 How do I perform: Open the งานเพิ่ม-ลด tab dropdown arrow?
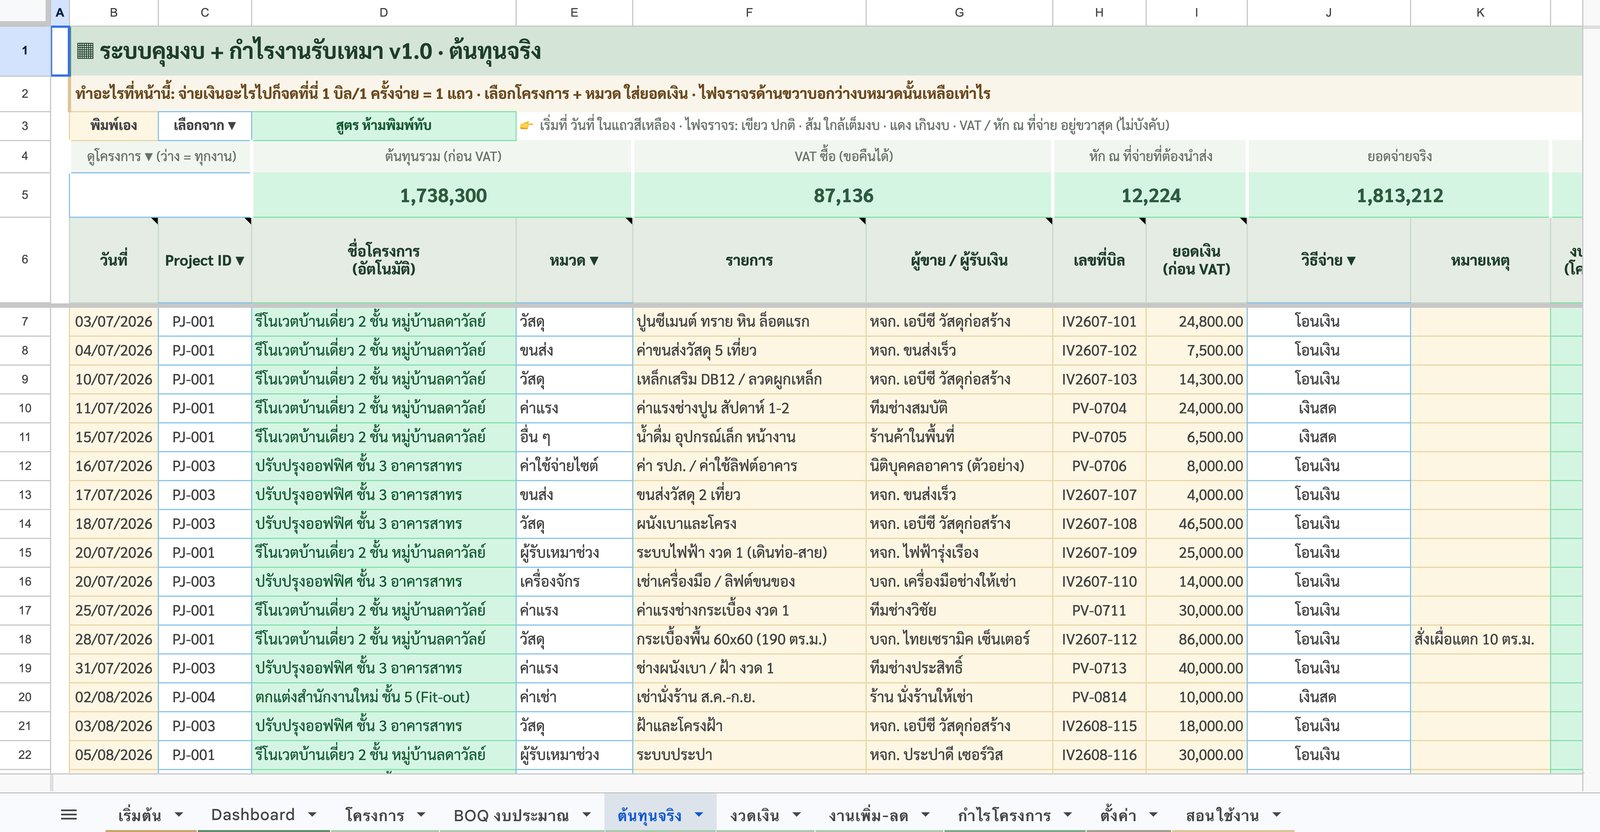point(925,815)
